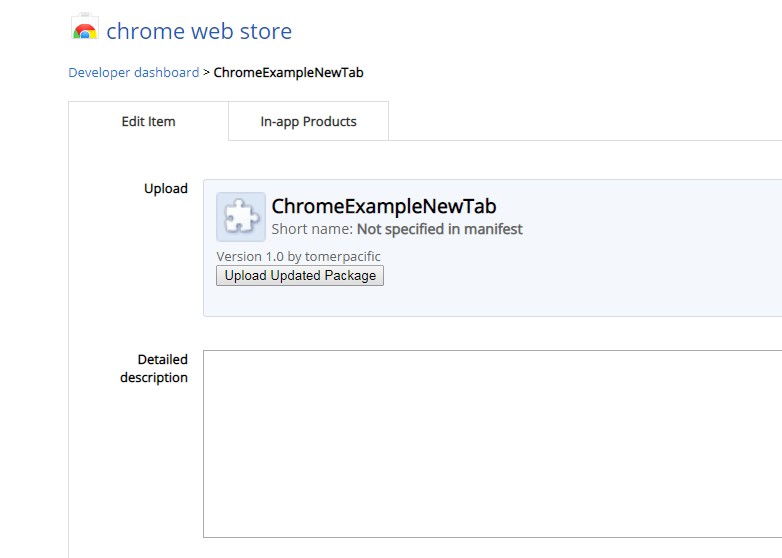
Task: Click the "Short name:" label text
Action: (312, 229)
